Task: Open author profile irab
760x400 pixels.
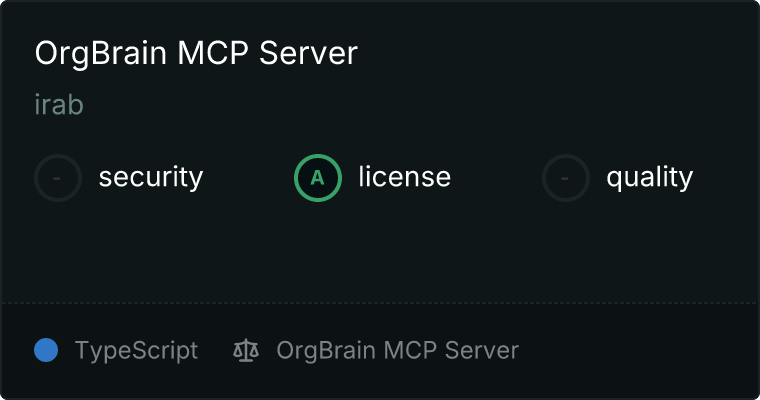Action: (59, 104)
